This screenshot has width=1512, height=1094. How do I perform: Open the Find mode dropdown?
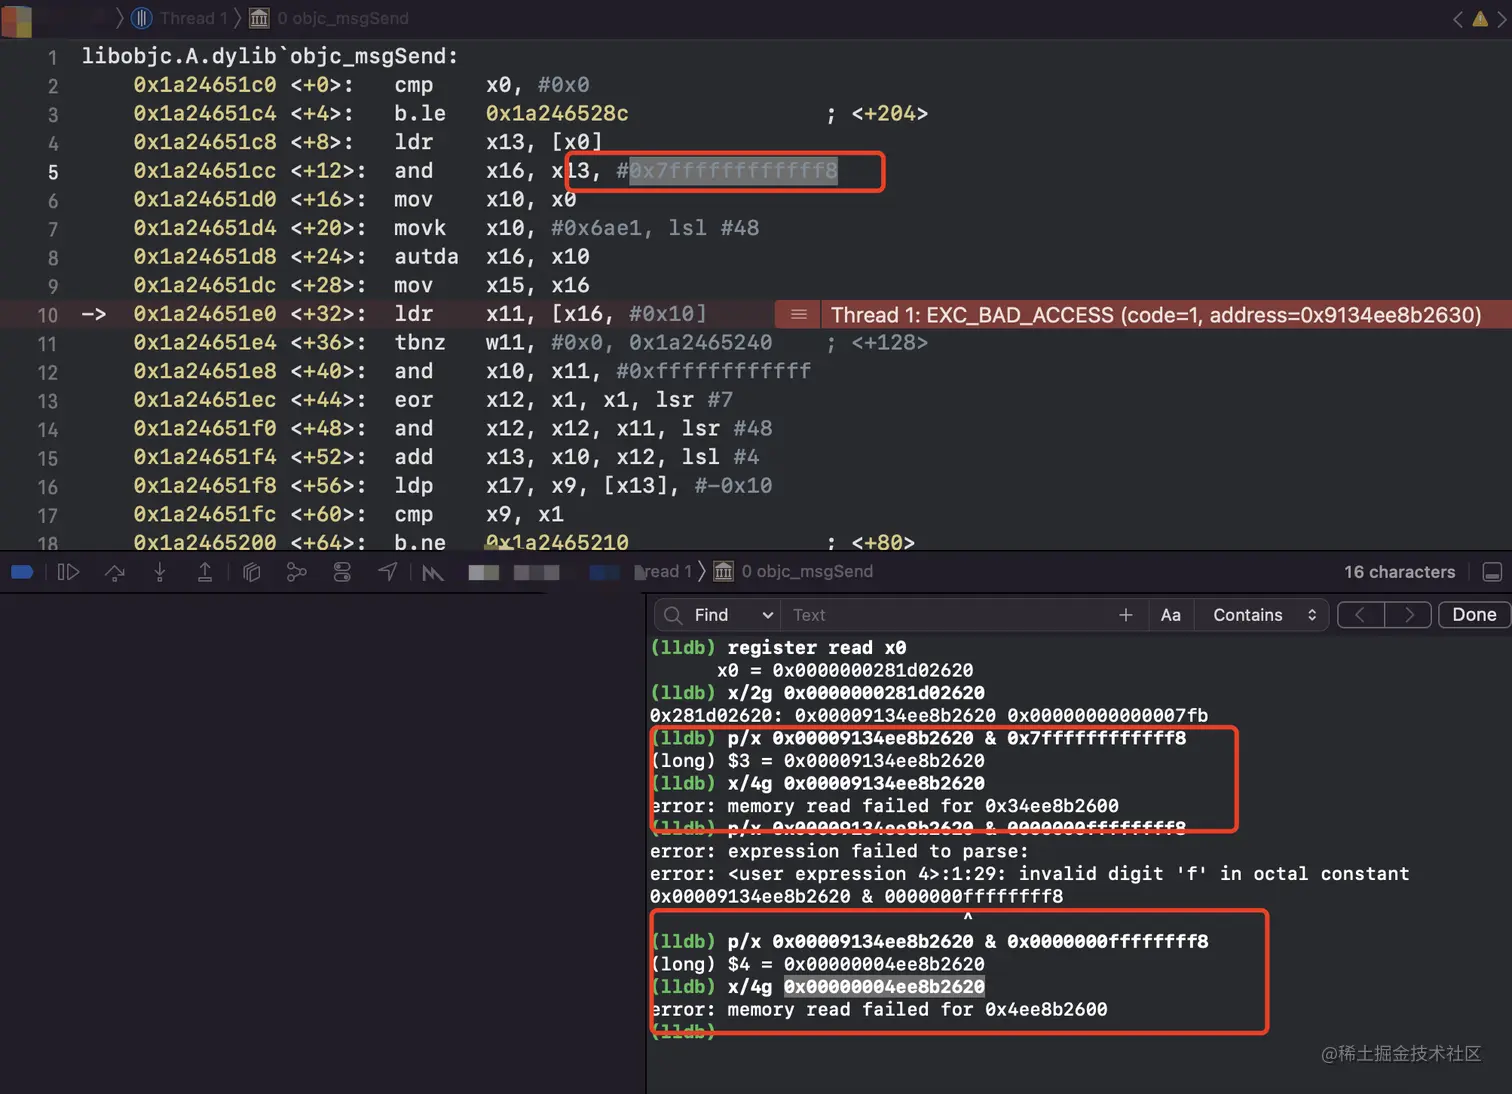point(733,615)
